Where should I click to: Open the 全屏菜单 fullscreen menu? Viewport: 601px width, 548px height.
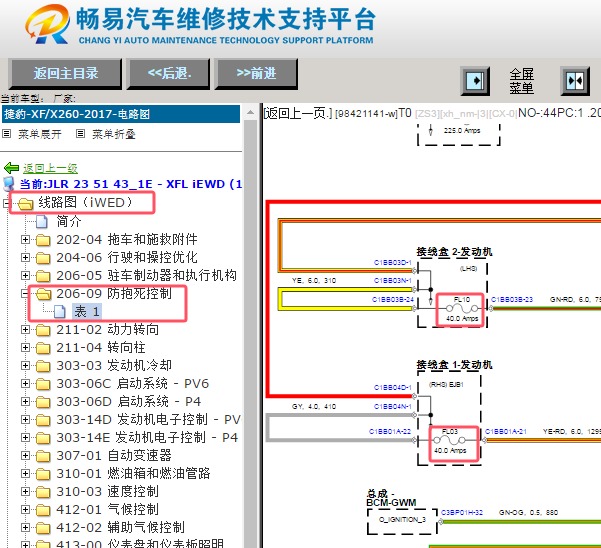521,81
